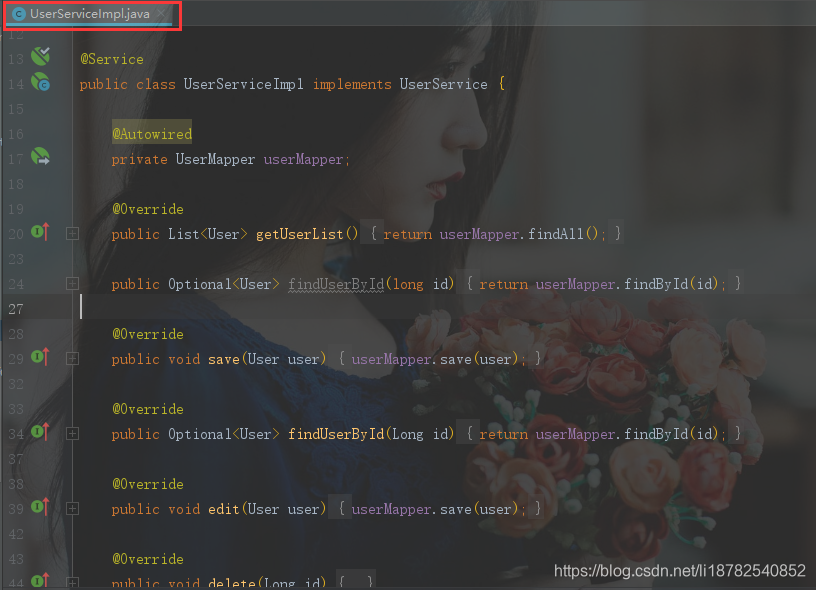Open the UserServiceImpl.java tab

[90, 14]
